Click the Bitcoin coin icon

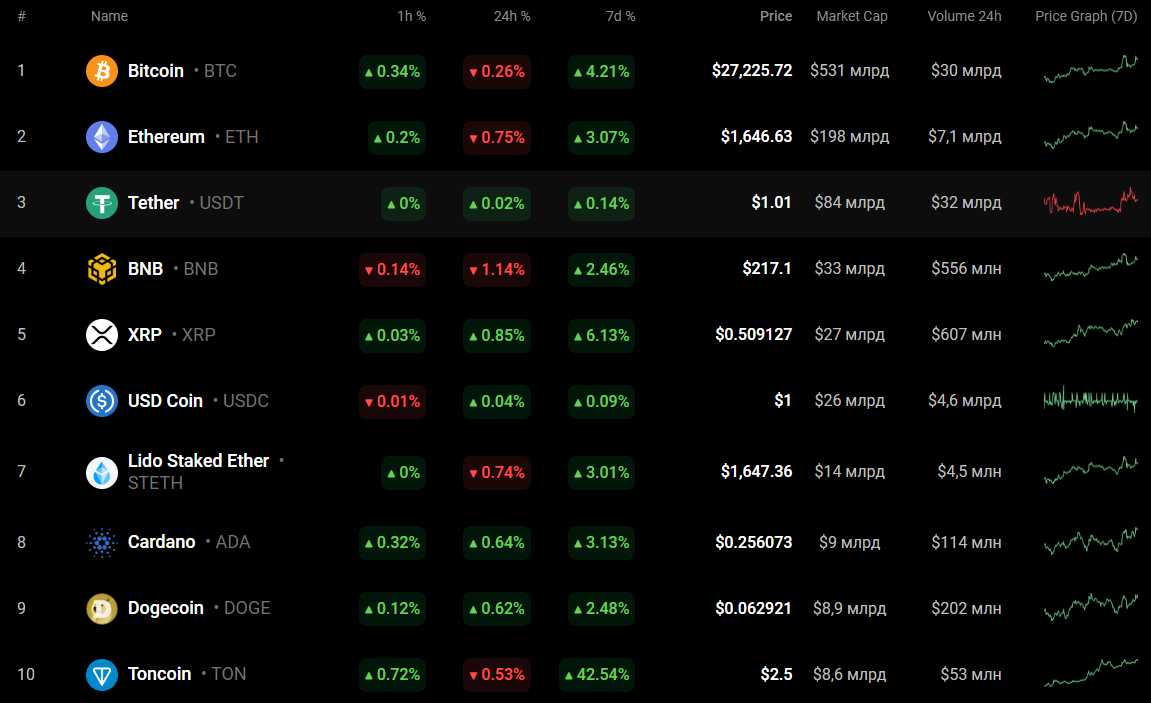102,71
